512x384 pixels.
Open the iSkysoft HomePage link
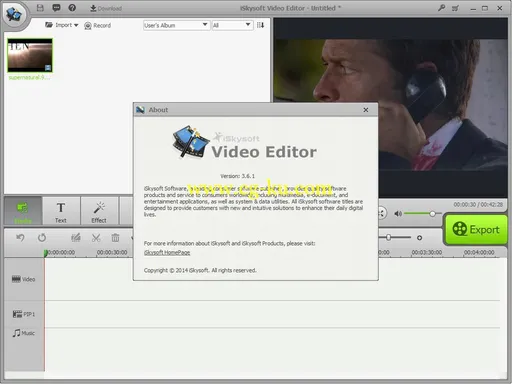click(x=167, y=253)
